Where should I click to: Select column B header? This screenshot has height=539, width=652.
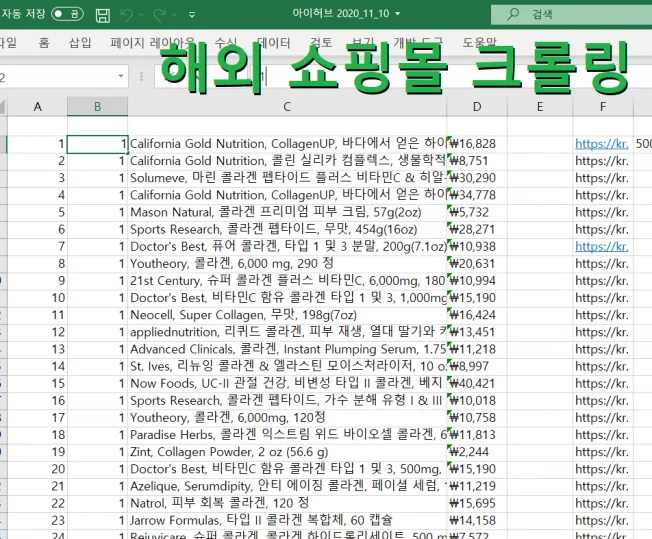[x=97, y=106]
